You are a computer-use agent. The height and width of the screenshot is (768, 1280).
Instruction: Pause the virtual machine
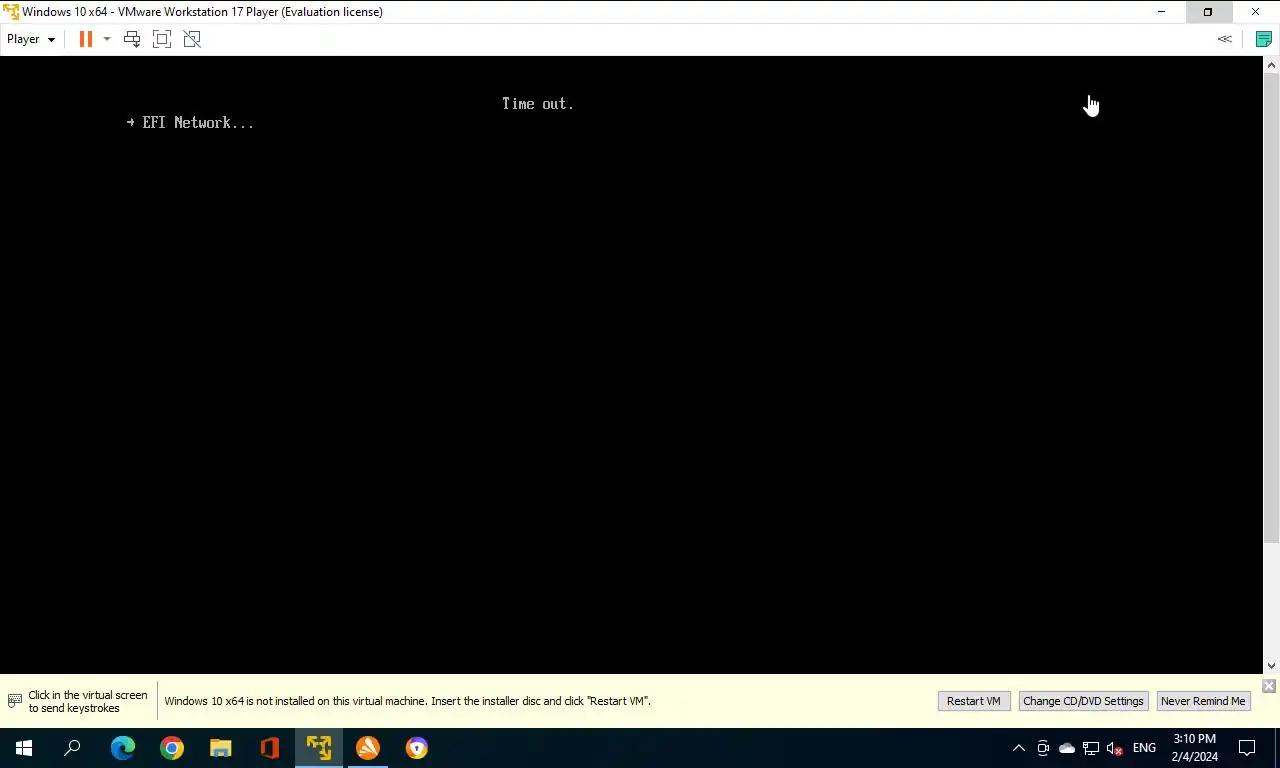pyautogui.click(x=86, y=39)
